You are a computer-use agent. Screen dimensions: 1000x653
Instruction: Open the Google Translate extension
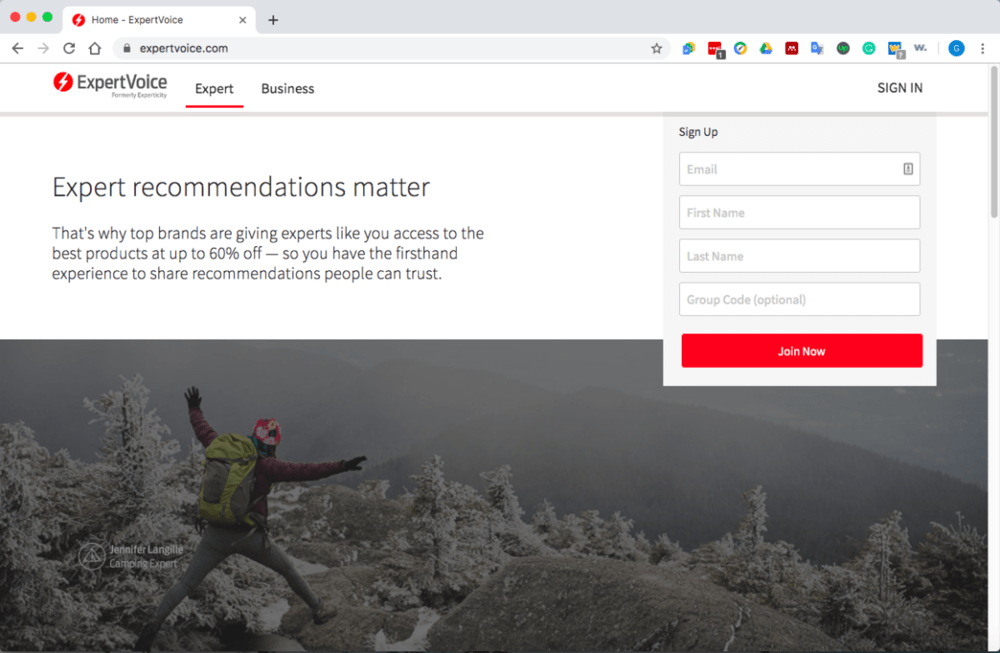pyautogui.click(x=817, y=48)
